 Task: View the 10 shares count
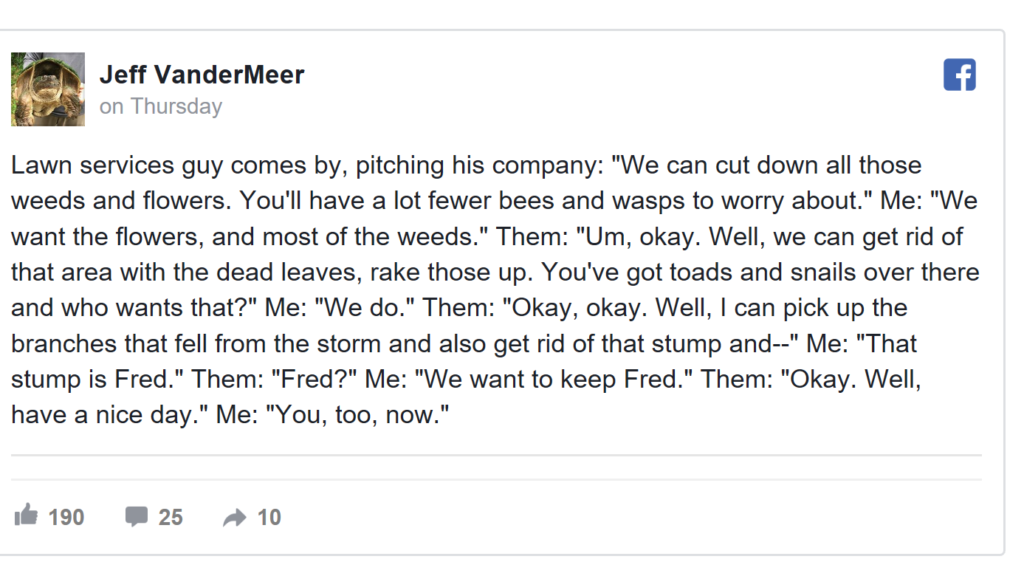[269, 517]
